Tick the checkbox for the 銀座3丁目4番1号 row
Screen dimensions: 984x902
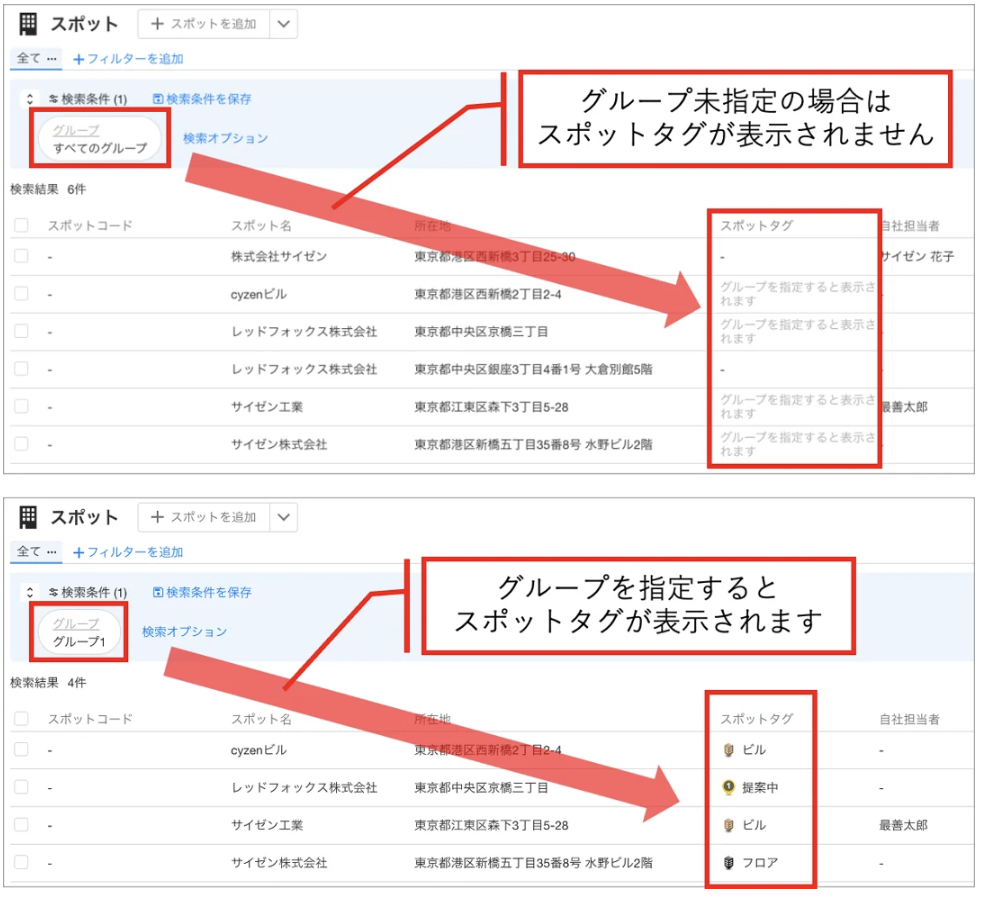click(x=21, y=369)
